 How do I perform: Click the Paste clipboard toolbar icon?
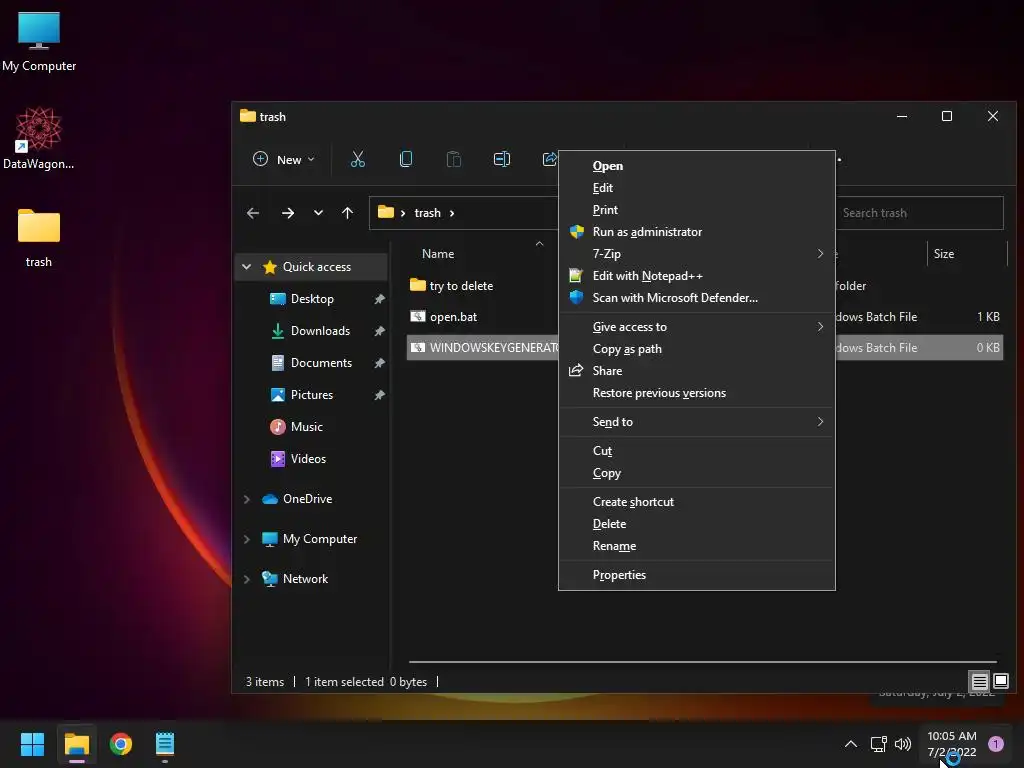point(453,159)
